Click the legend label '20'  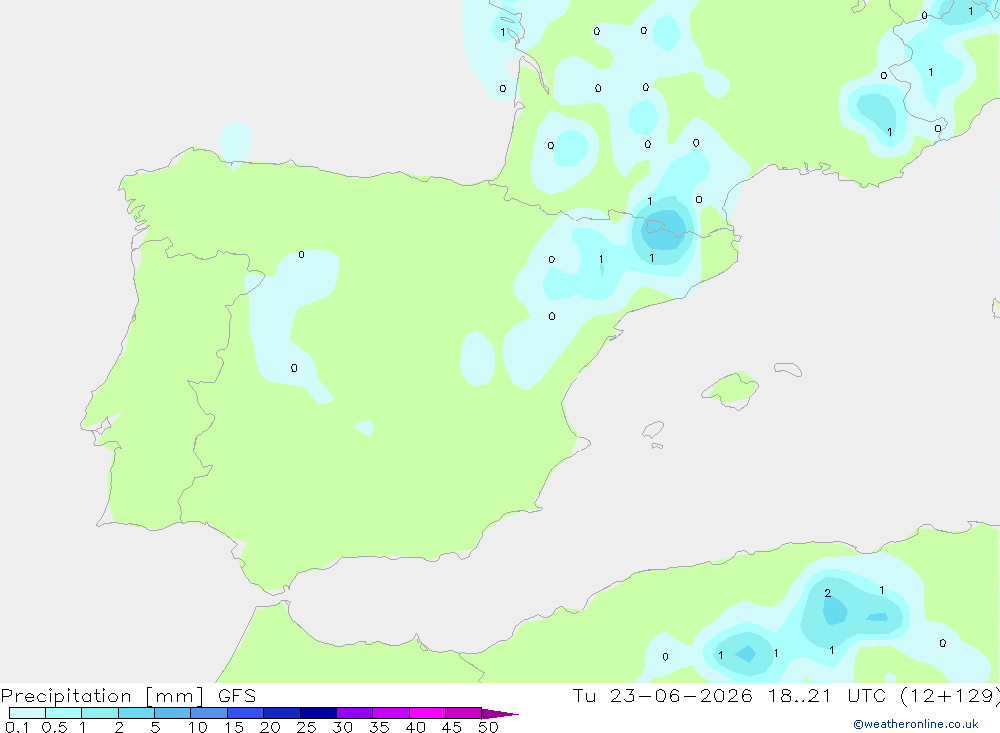click(x=270, y=727)
